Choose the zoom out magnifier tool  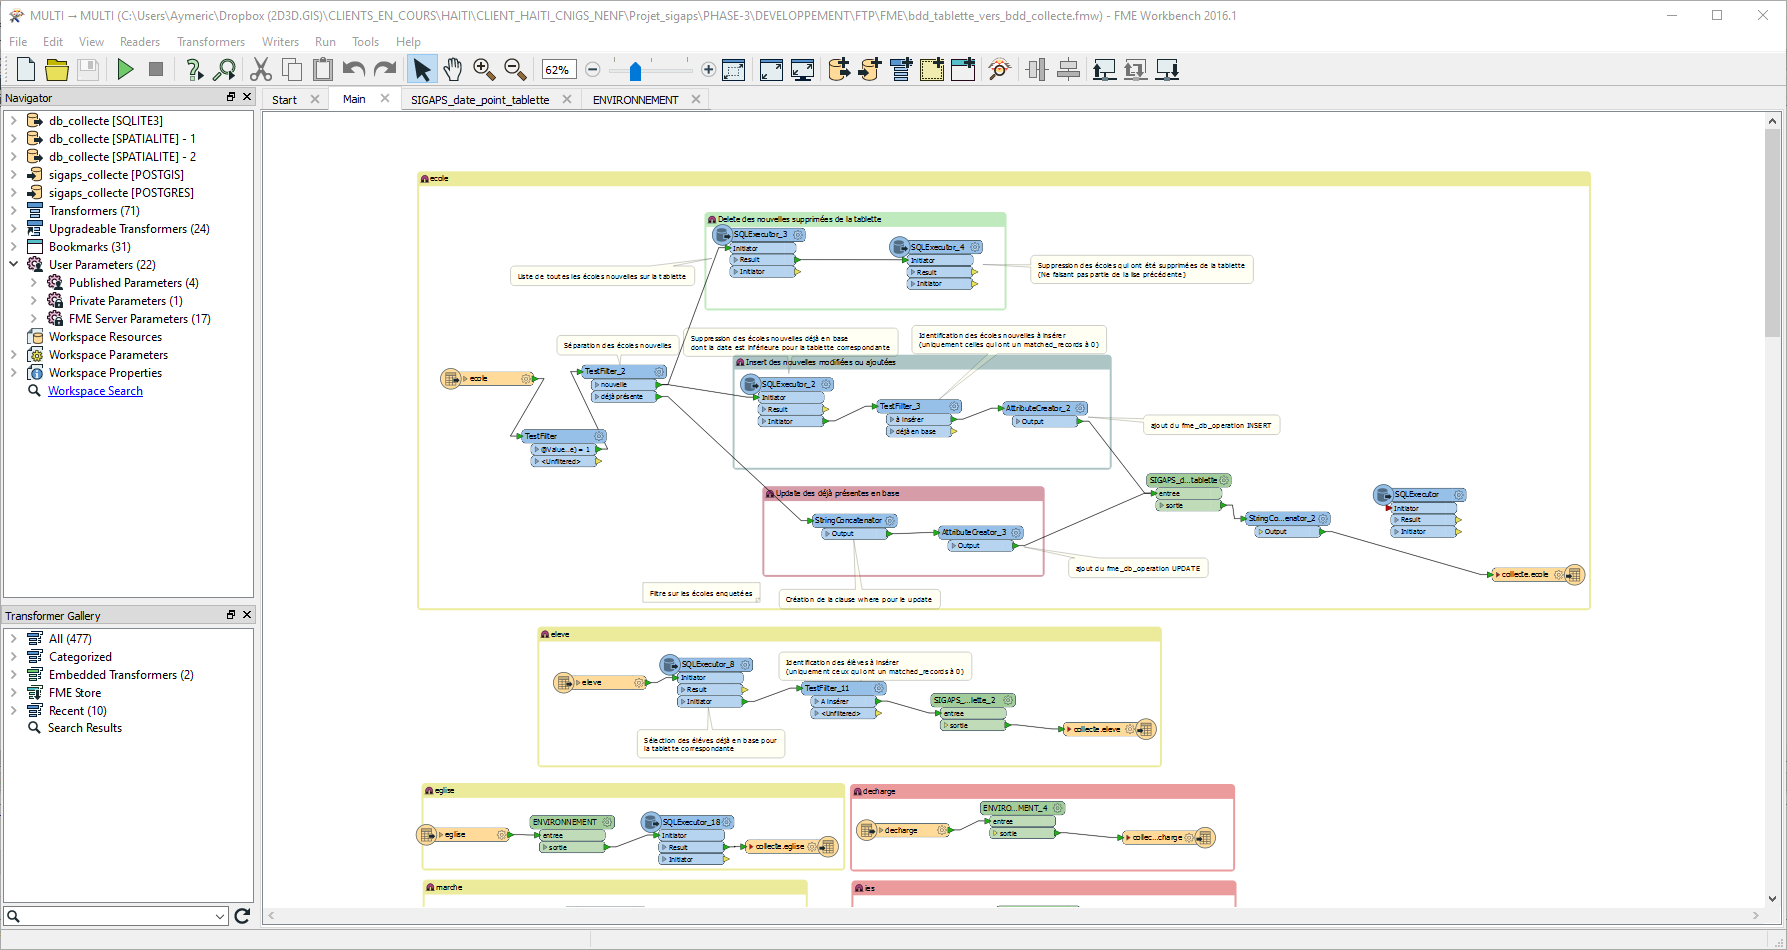click(515, 69)
